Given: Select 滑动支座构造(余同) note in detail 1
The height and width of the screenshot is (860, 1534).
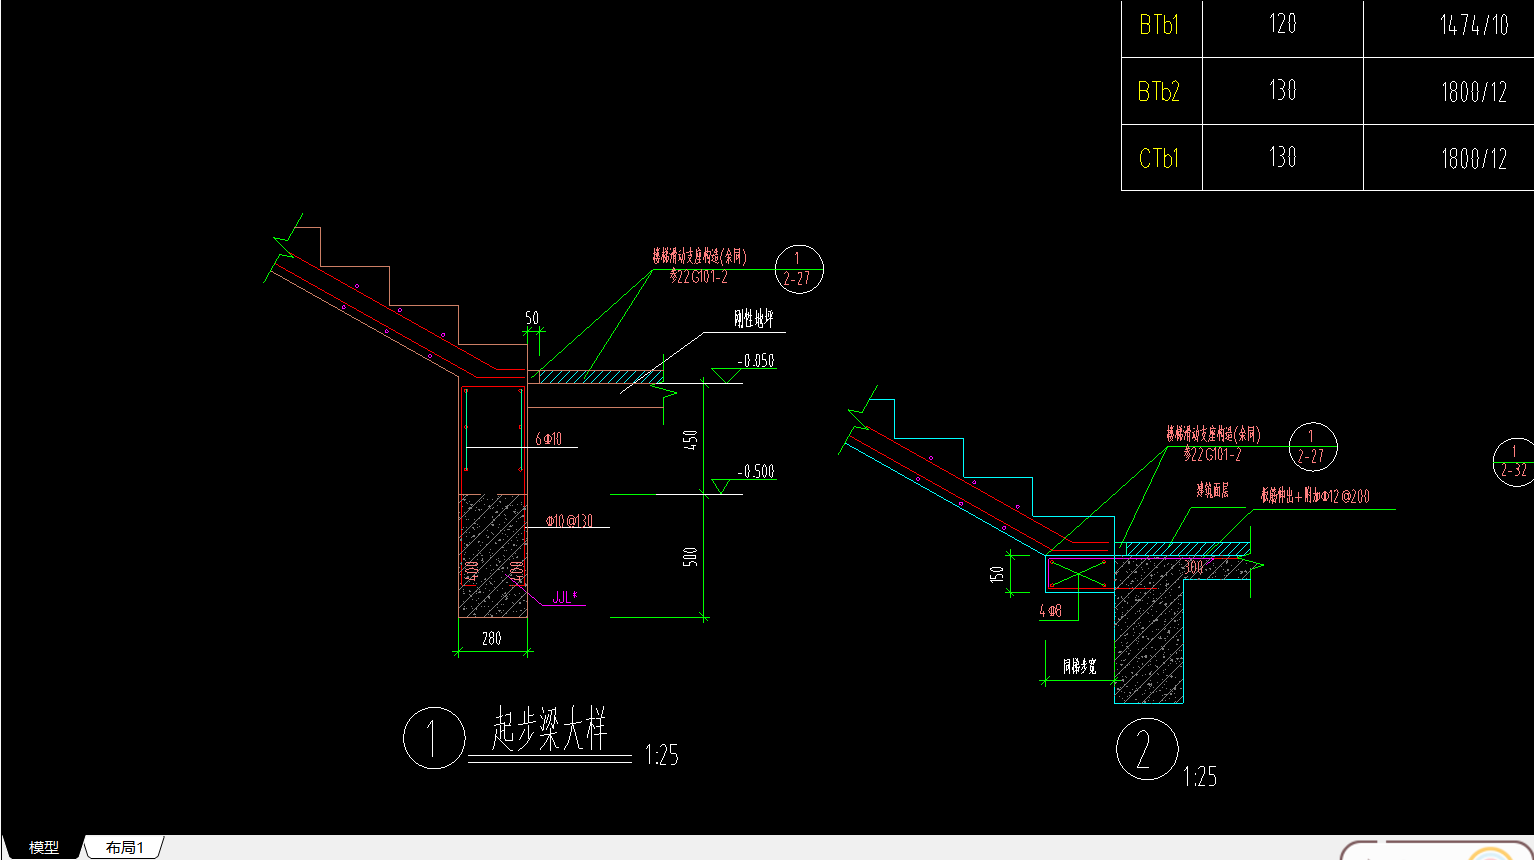Looking at the screenshot, I should (x=700, y=257).
